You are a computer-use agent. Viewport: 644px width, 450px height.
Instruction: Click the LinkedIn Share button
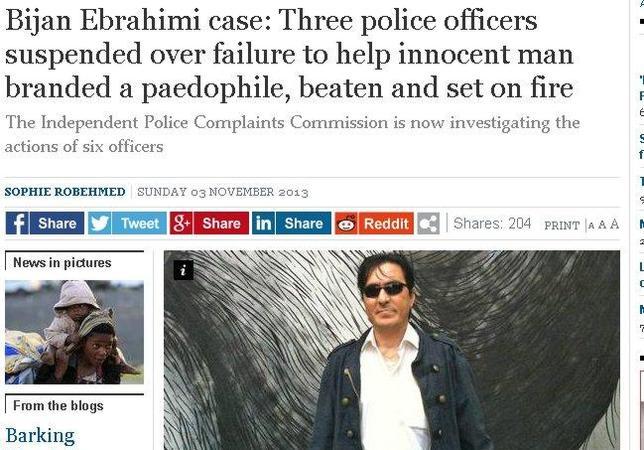304,223
